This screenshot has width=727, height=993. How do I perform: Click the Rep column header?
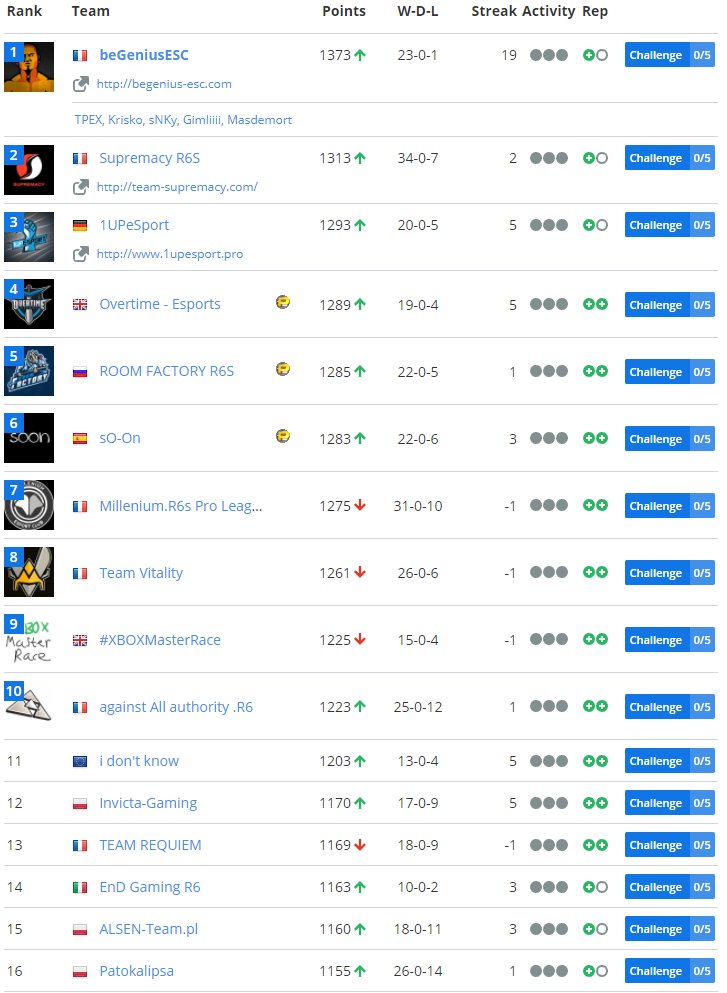click(595, 11)
